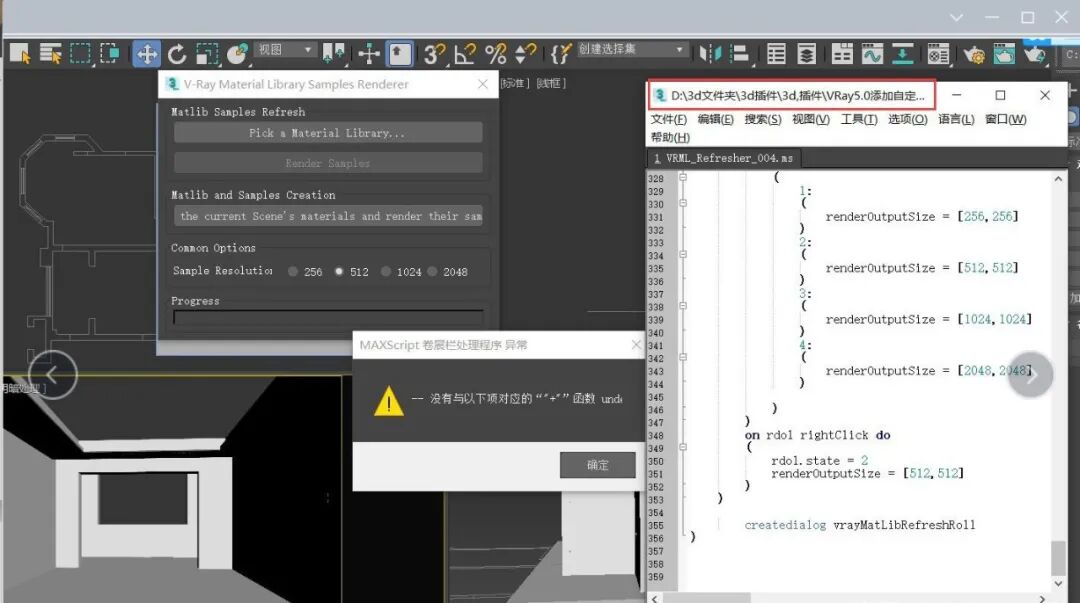Click the Render Samples button
The height and width of the screenshot is (603, 1080).
(328, 163)
